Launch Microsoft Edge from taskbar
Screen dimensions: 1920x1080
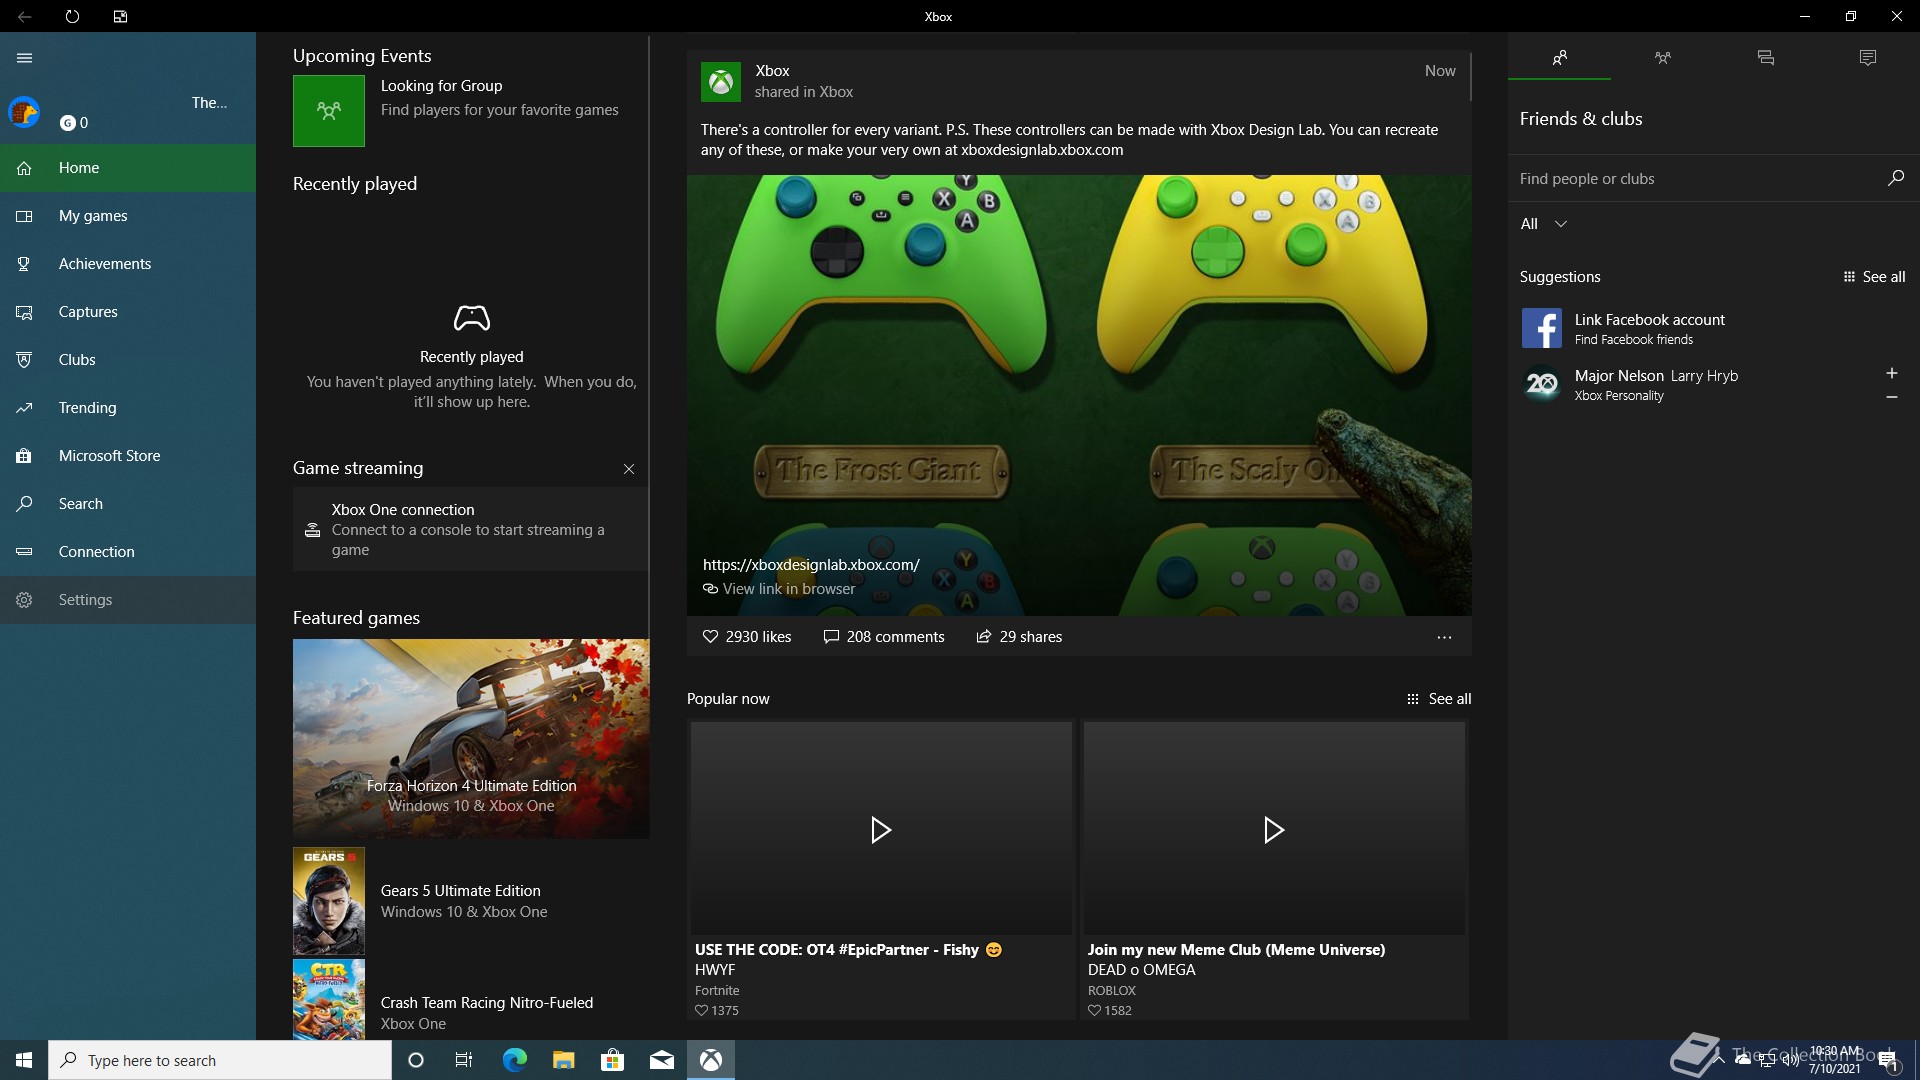[x=514, y=1060]
